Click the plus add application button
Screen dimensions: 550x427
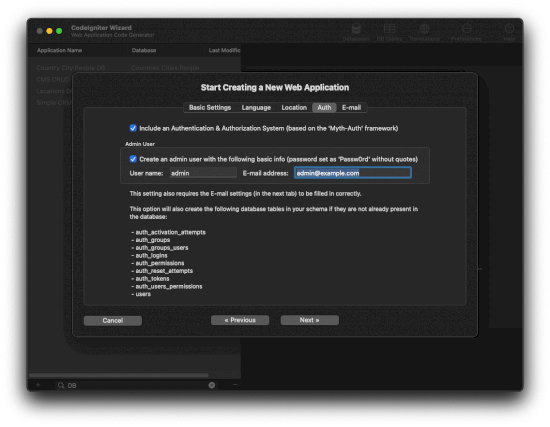pyautogui.click(x=38, y=385)
